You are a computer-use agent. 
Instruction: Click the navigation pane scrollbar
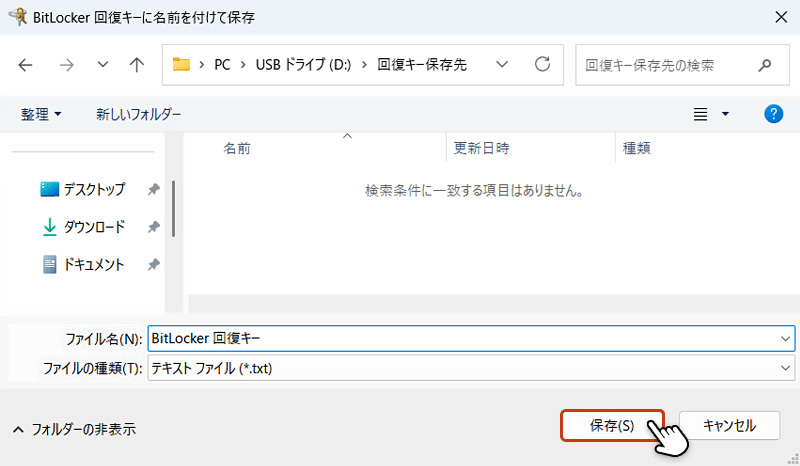click(x=173, y=208)
